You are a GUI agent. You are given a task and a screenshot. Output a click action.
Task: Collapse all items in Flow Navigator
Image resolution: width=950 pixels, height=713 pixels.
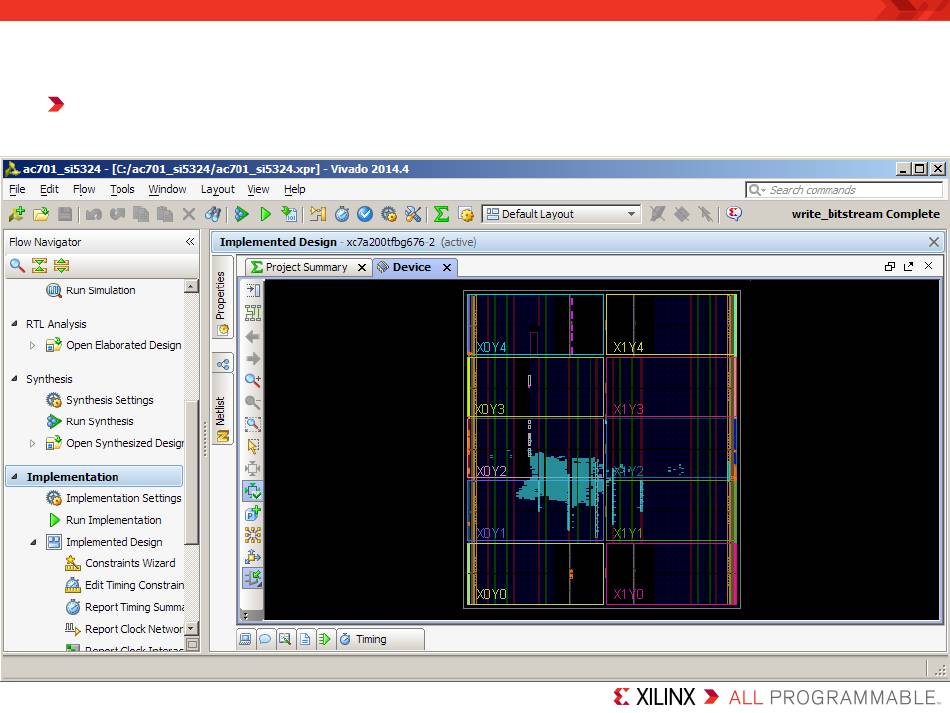pyautogui.click(x=39, y=265)
